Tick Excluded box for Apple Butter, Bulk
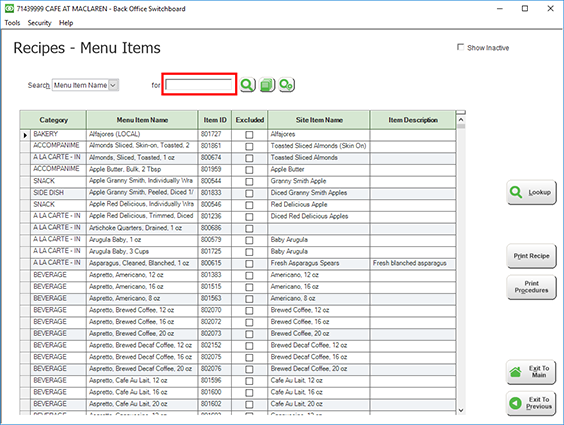564x425 pixels. tap(249, 170)
